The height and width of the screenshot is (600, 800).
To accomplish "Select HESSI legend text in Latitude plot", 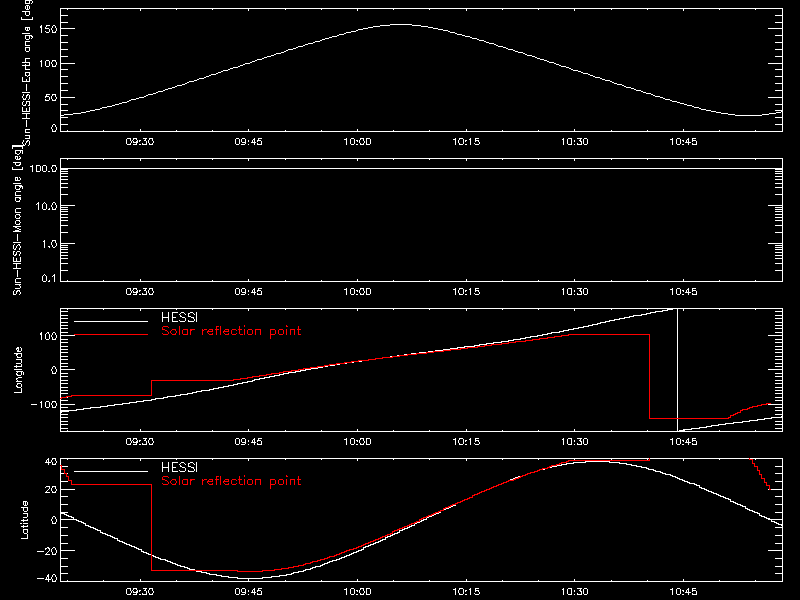I will [179, 467].
